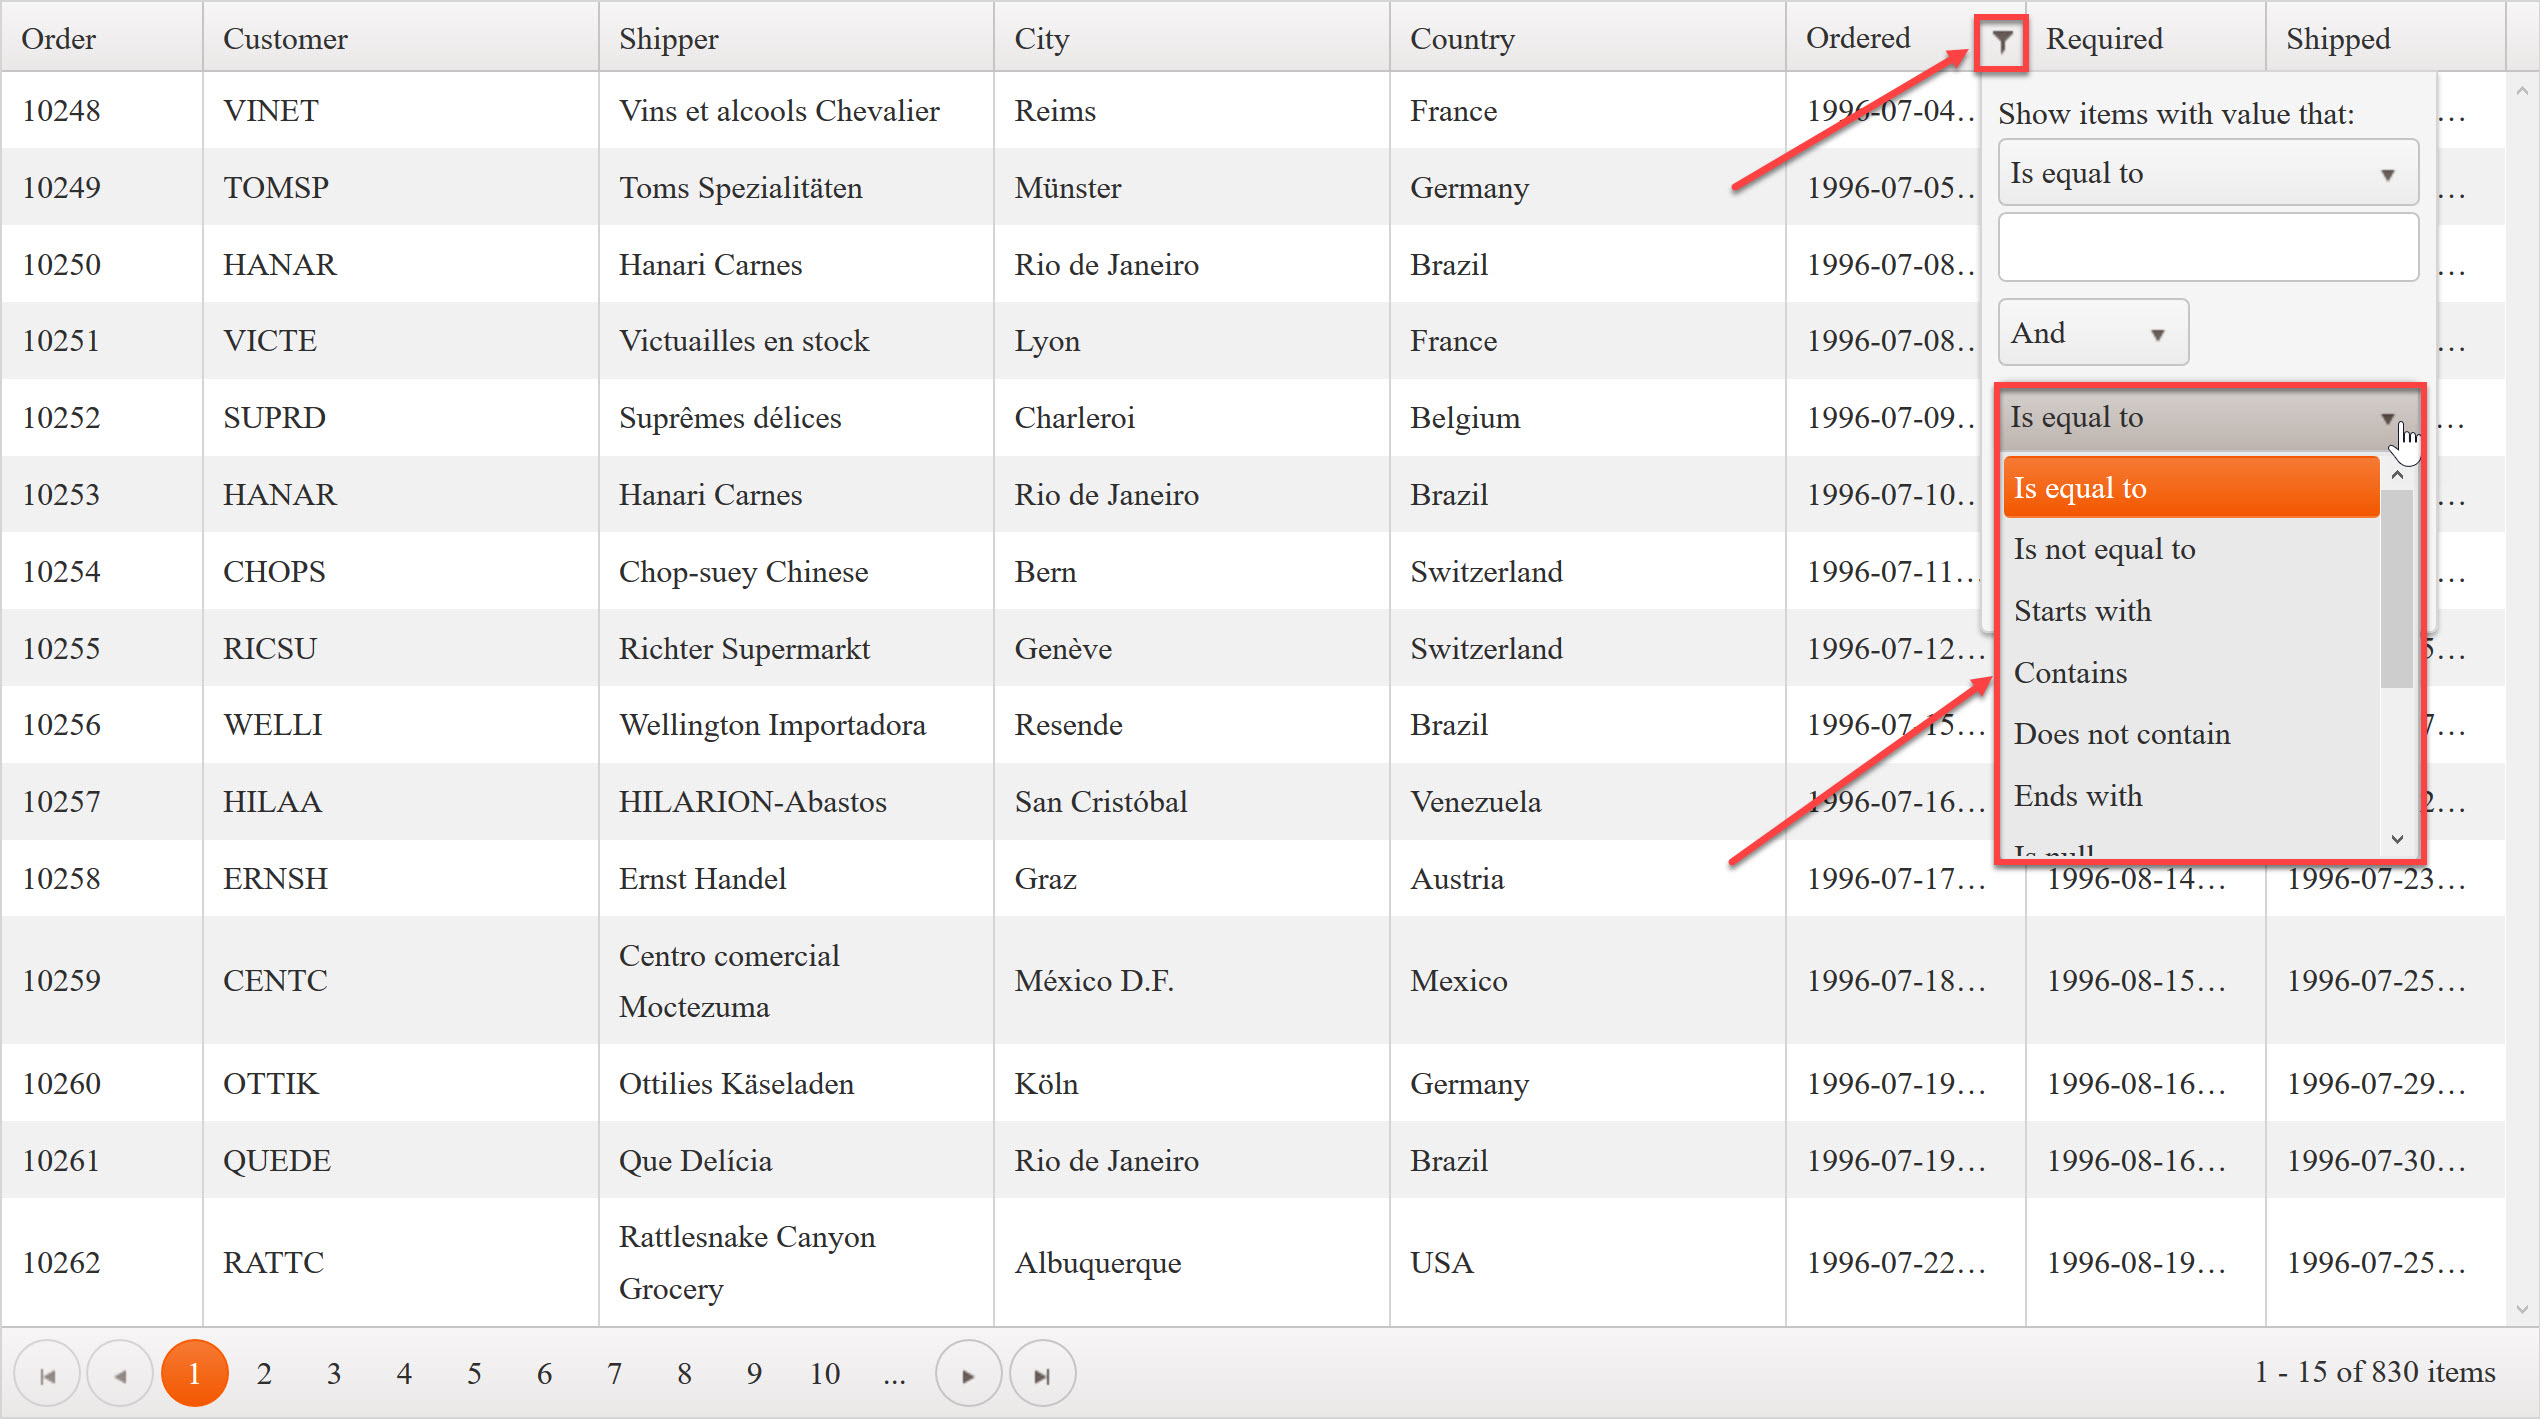2540x1419 pixels.
Task: Select 'Does not contain' from the list
Action: pyautogui.click(x=2121, y=734)
